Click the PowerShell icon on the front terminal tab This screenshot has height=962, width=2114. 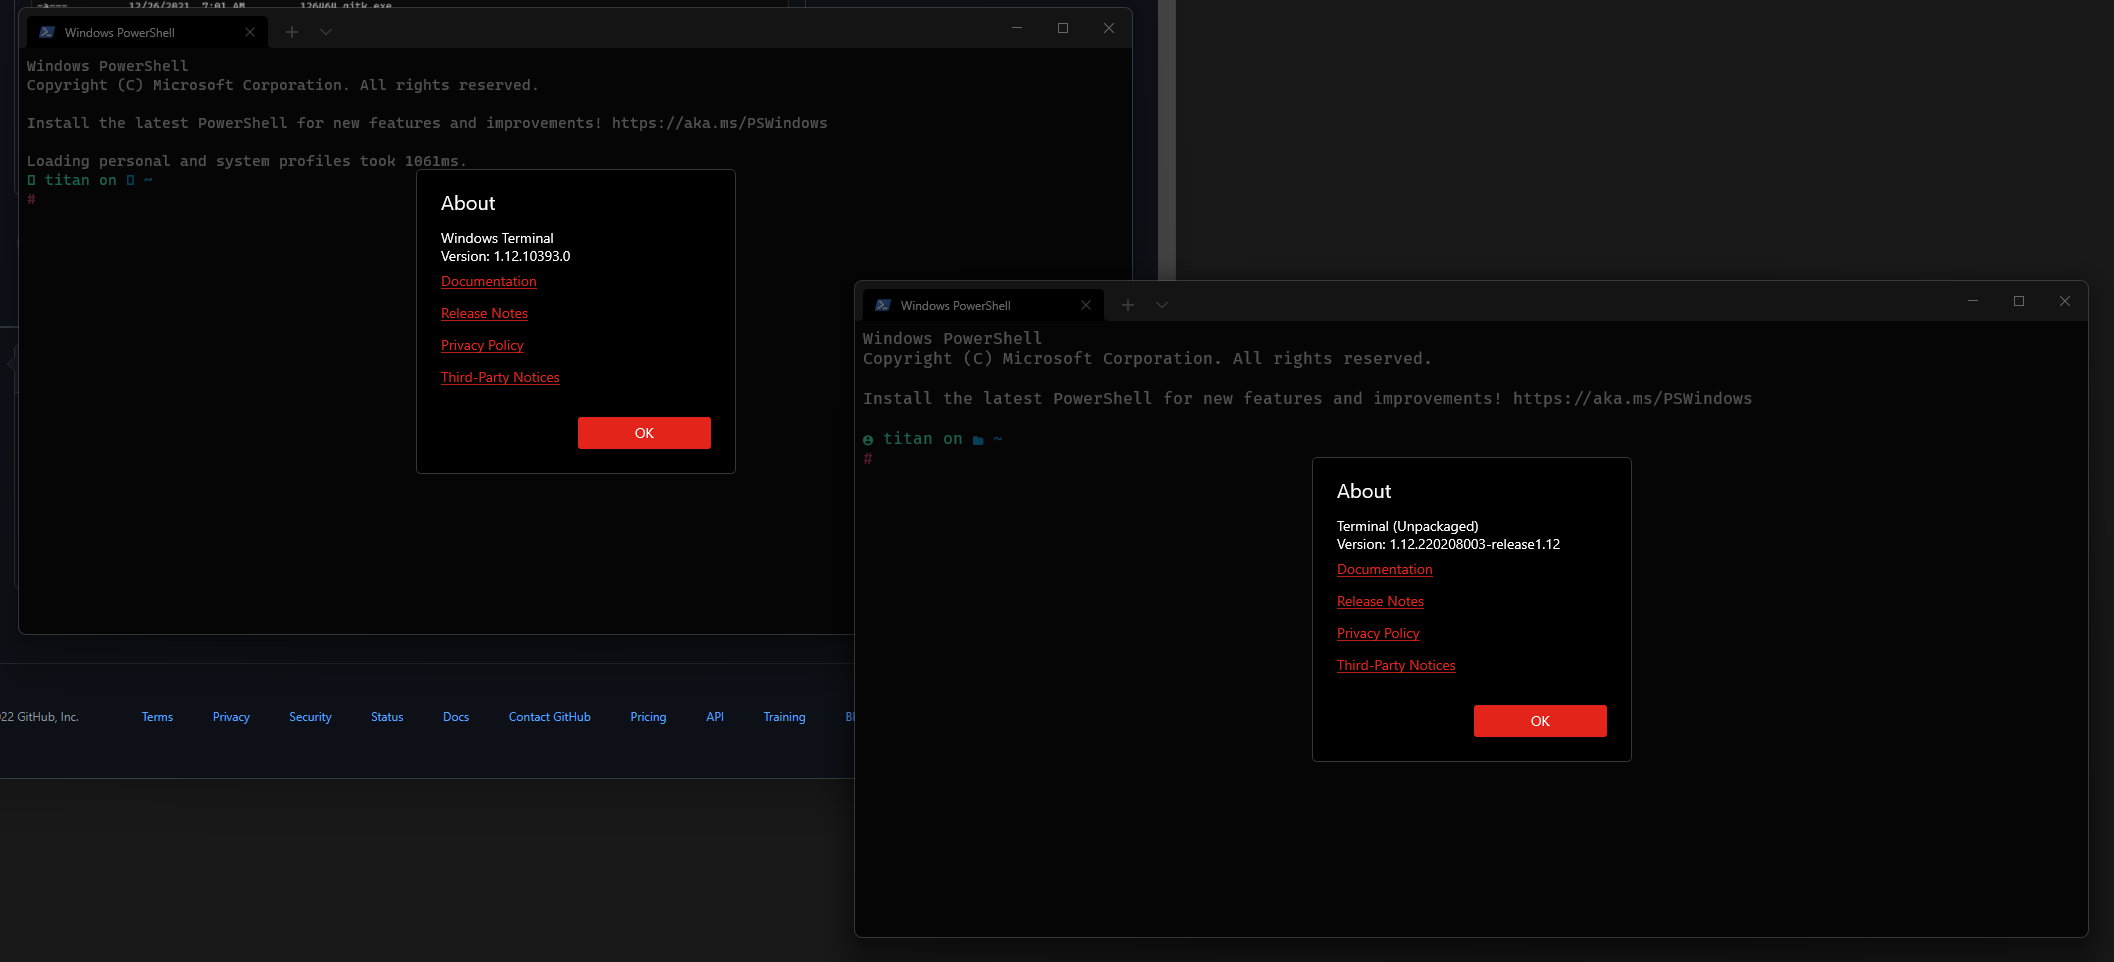click(x=884, y=305)
